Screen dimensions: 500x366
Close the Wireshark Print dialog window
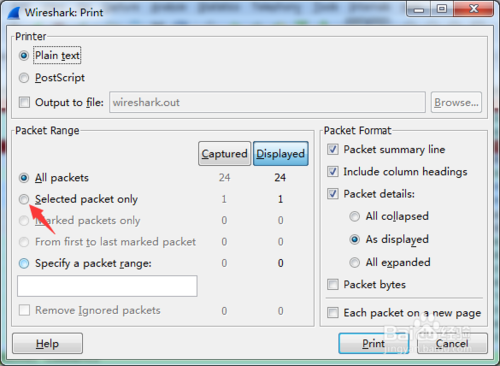click(x=473, y=9)
